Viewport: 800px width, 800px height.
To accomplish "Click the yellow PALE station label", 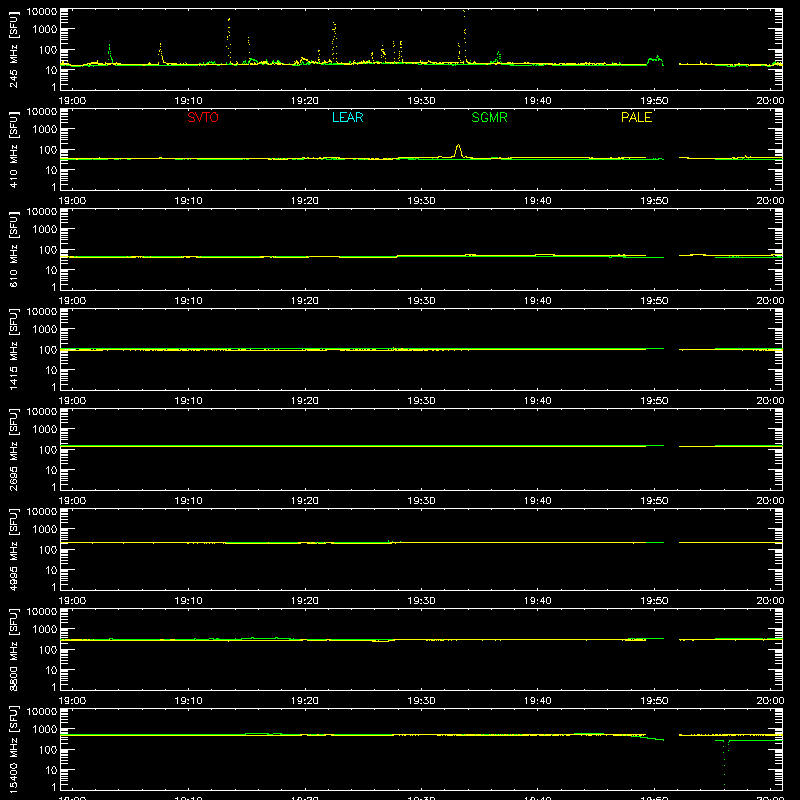I will tap(636, 117).
